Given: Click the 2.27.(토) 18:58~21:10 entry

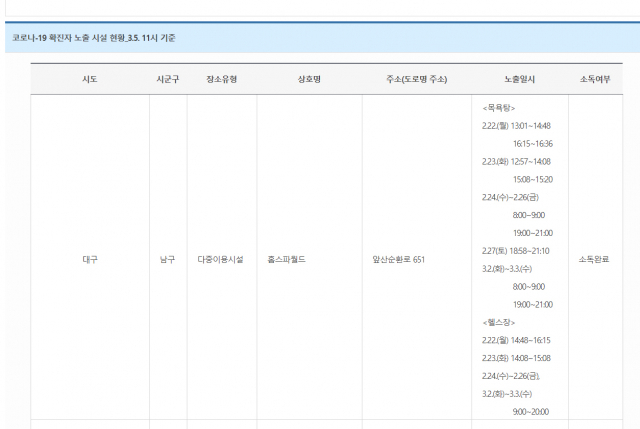Looking at the screenshot, I should pos(516,251).
